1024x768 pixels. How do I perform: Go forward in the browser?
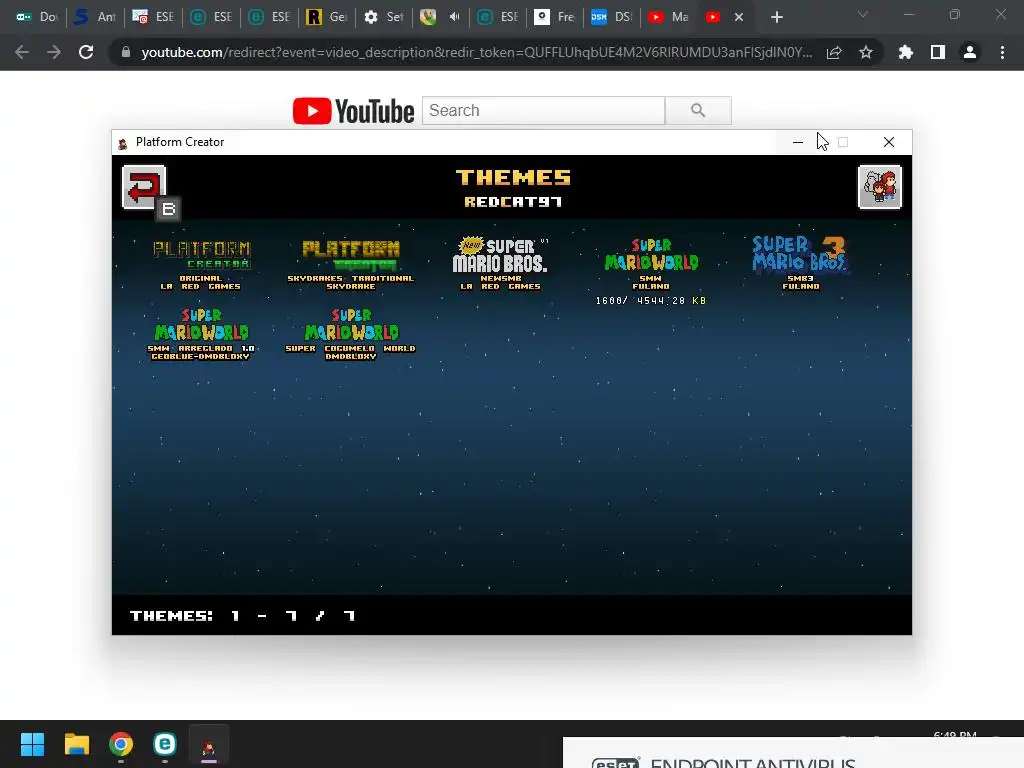click(54, 52)
